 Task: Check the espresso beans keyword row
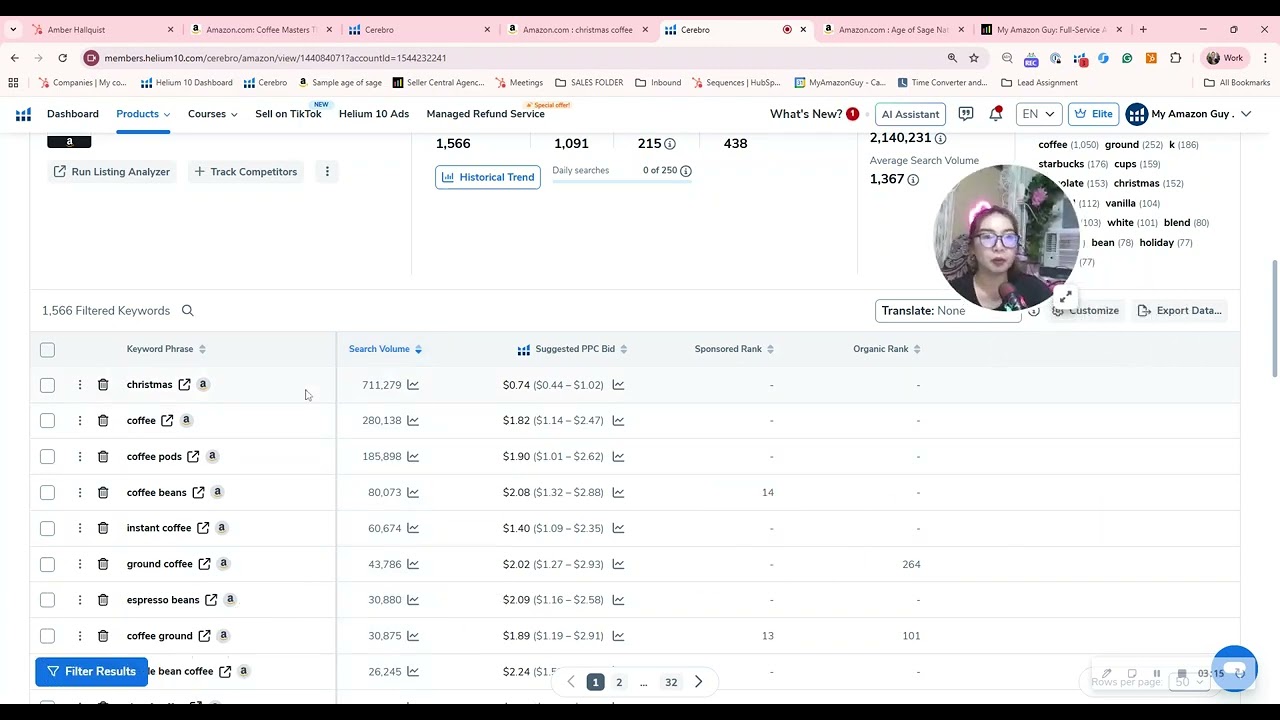[47, 600]
